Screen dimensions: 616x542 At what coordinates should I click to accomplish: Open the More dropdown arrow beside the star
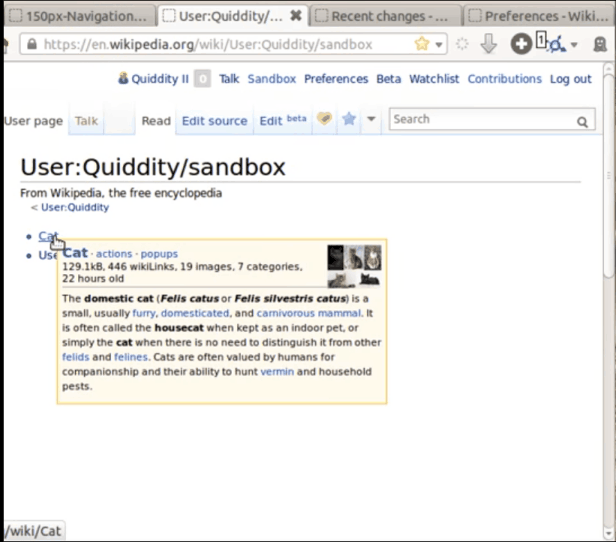point(371,120)
